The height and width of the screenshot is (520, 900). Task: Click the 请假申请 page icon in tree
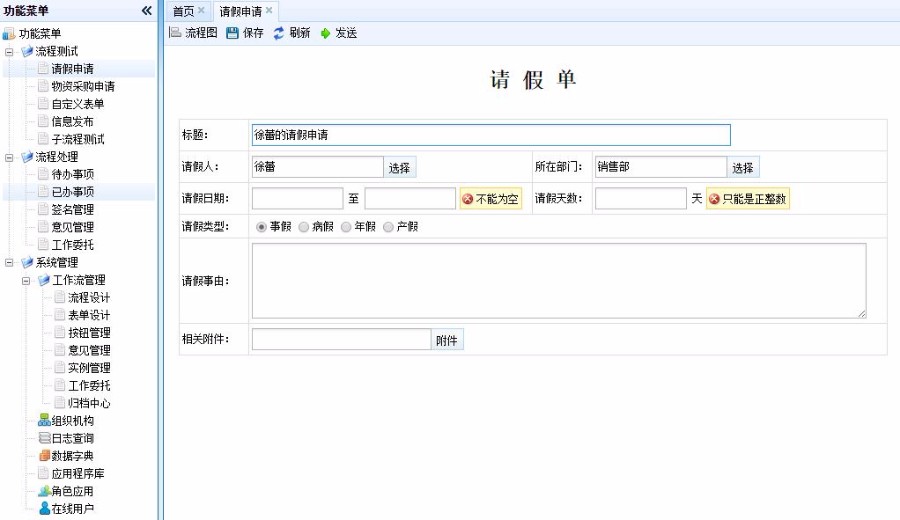[x=43, y=68]
